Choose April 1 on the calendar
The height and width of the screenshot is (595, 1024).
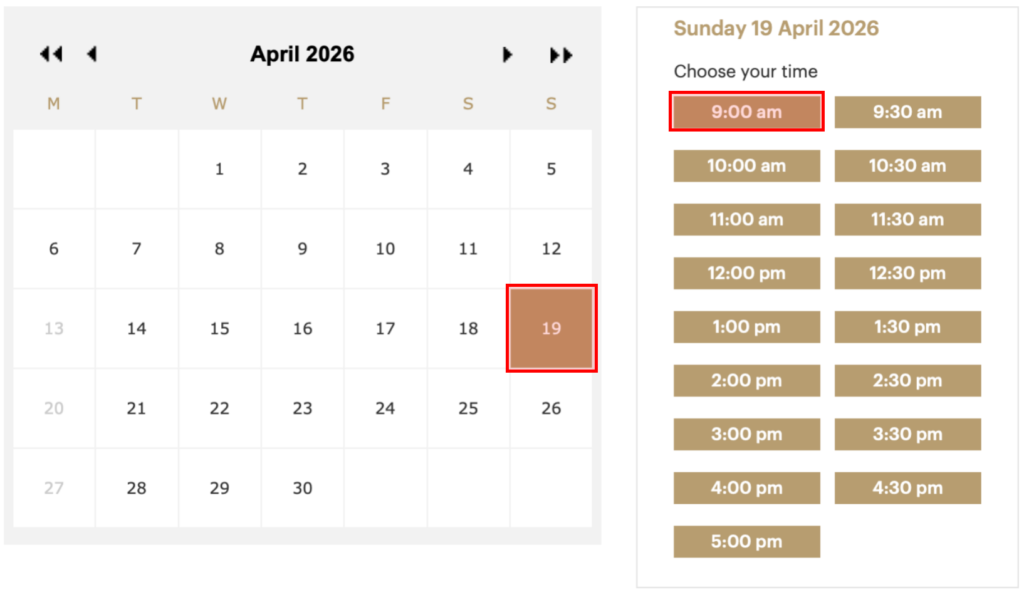coord(220,169)
